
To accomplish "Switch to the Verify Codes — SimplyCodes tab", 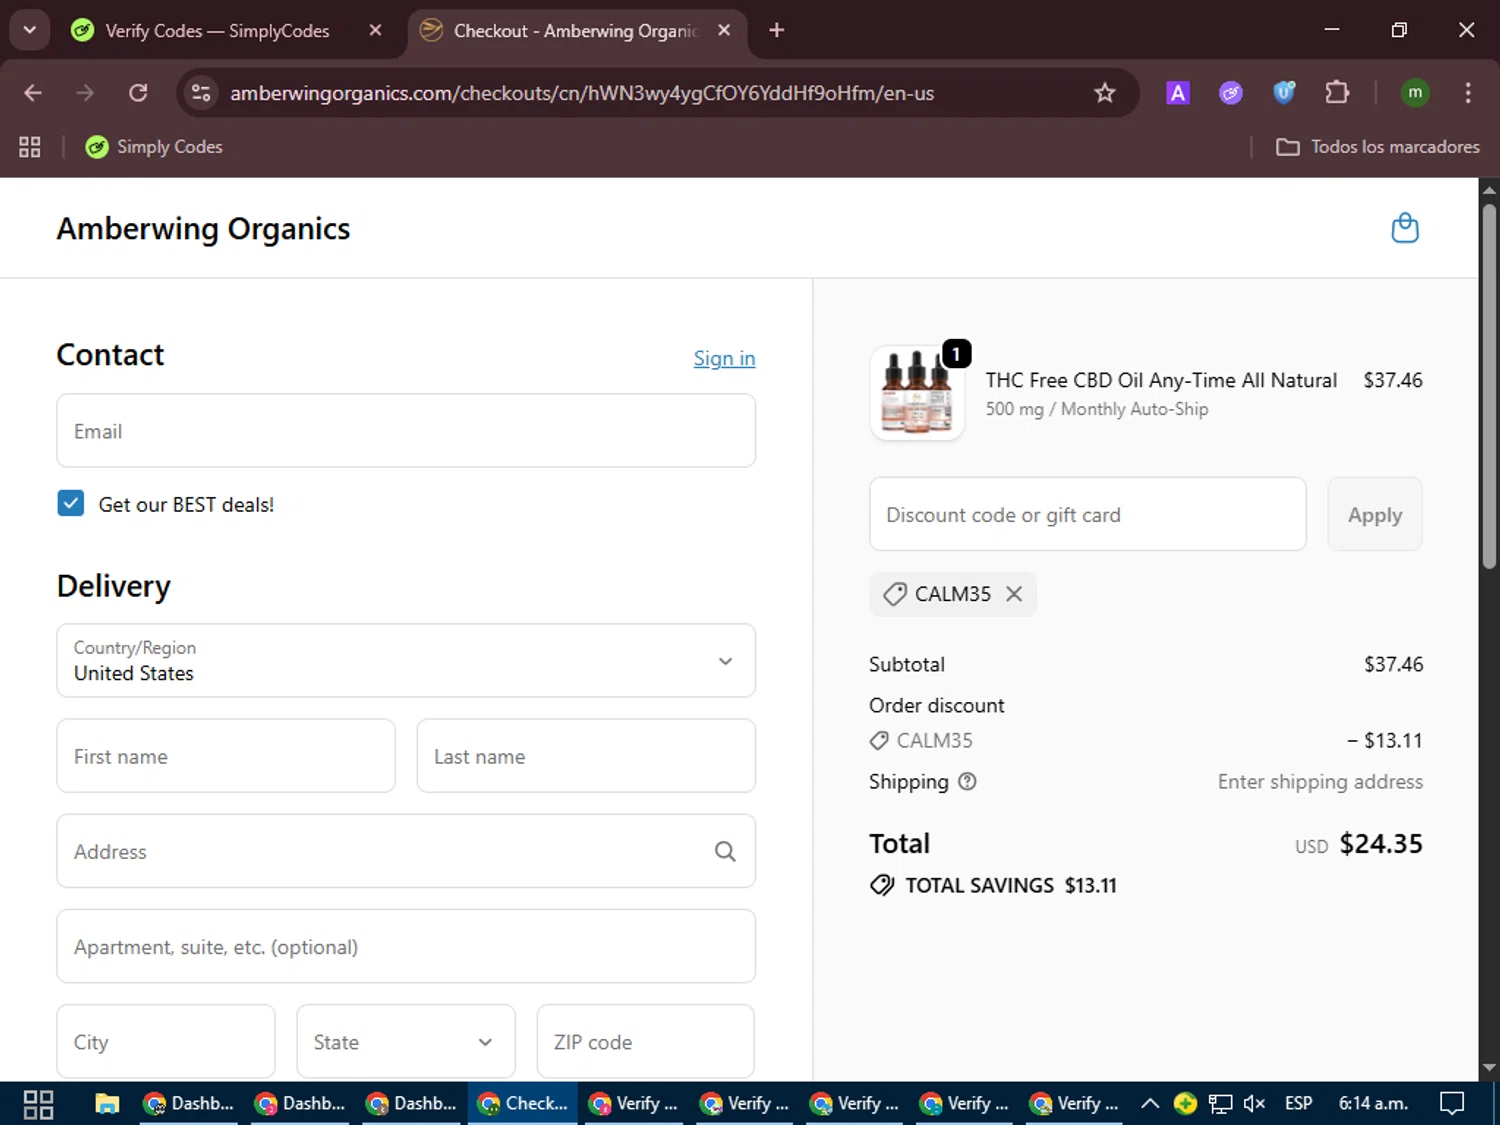I will [217, 31].
